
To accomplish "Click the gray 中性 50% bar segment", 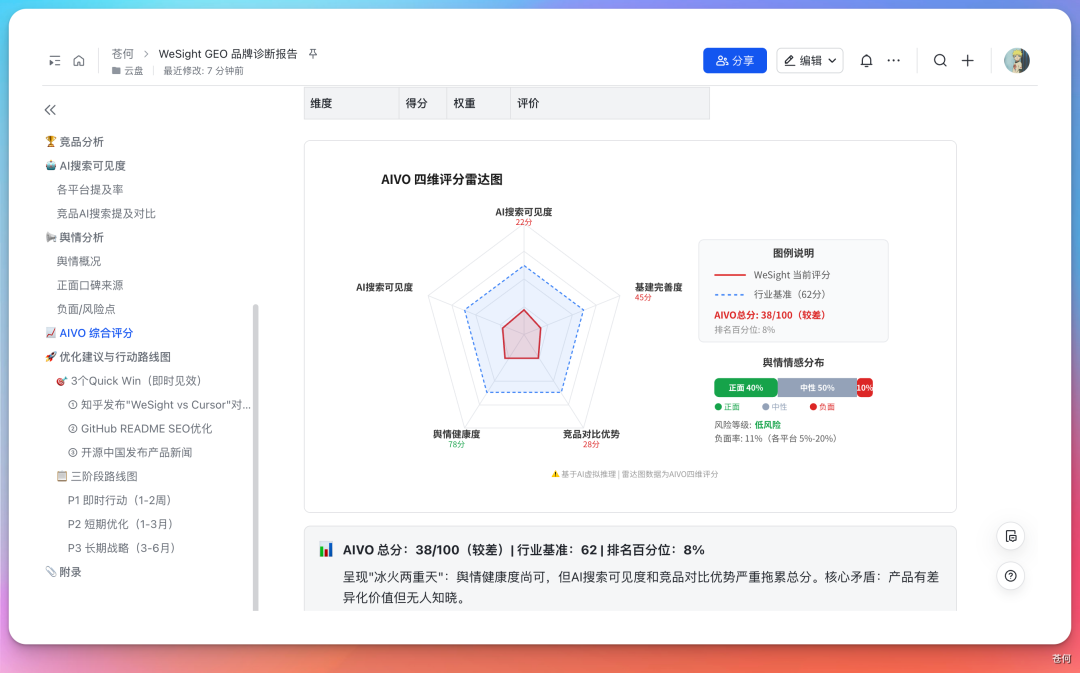I will click(817, 388).
